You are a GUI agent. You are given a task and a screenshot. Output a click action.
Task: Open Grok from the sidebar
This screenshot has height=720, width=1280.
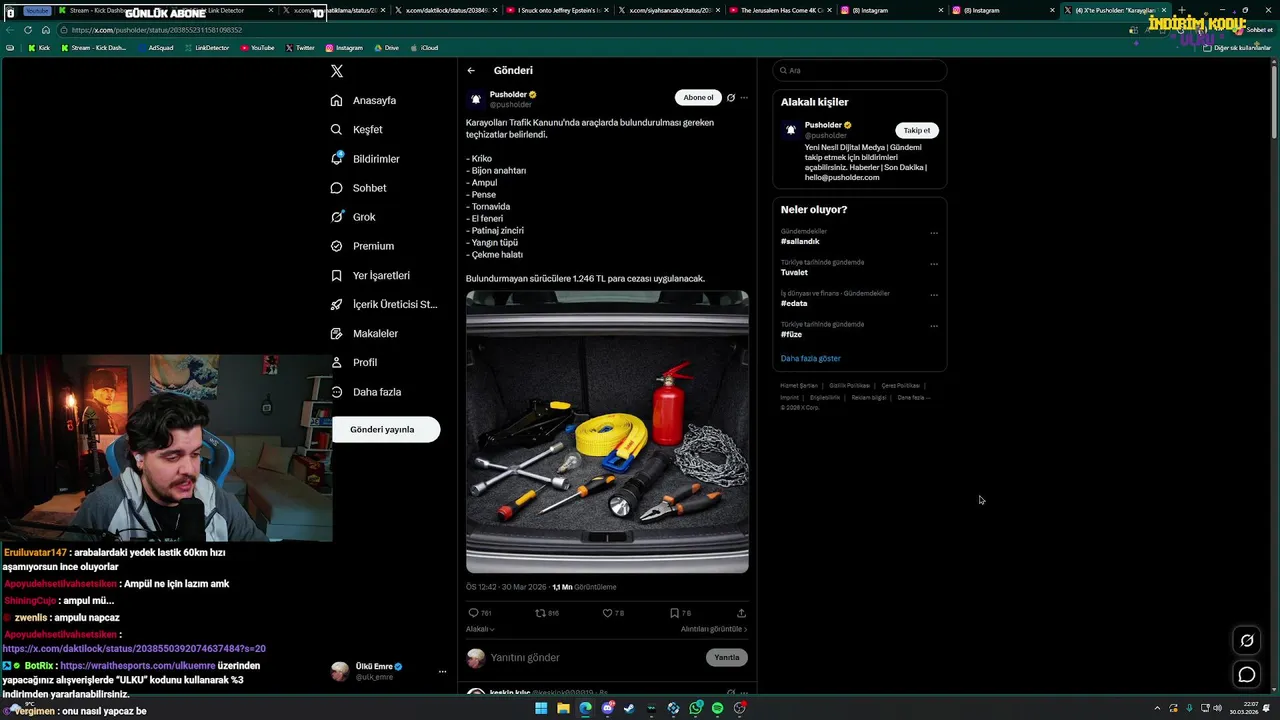click(354, 217)
